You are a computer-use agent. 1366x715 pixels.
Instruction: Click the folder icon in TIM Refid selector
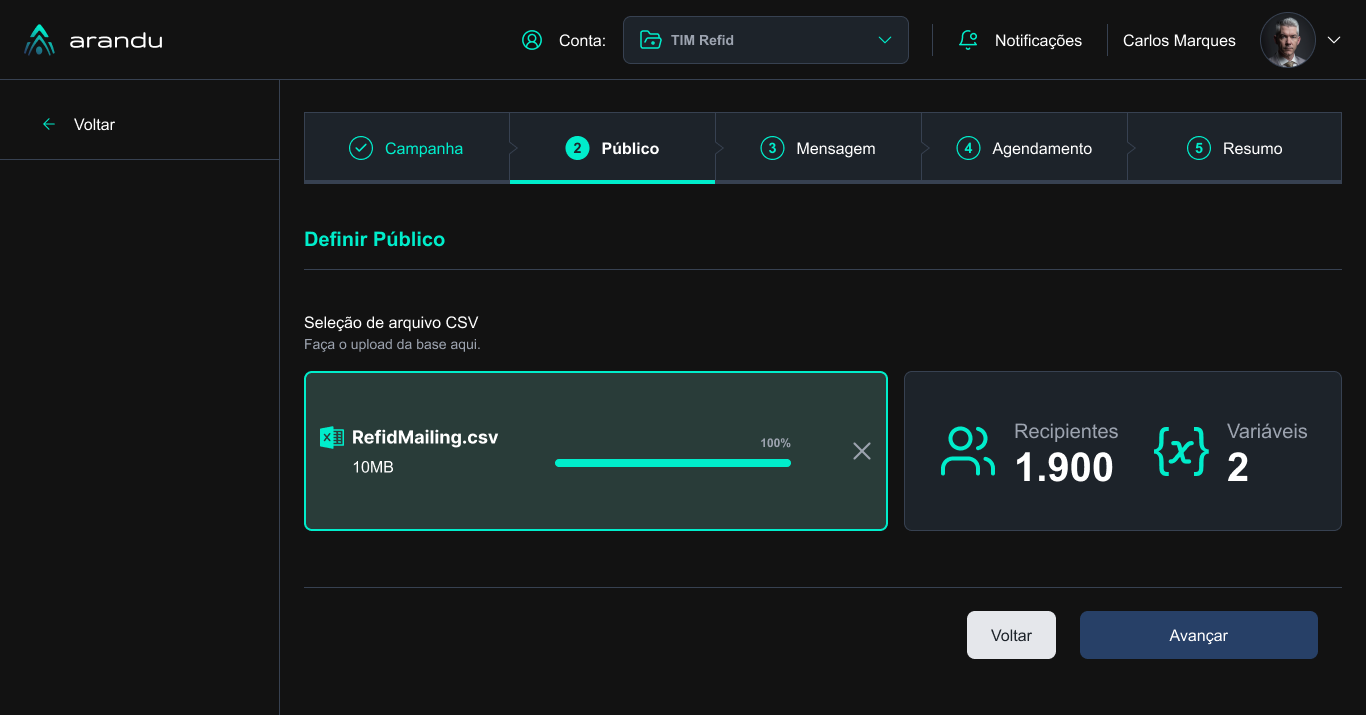coord(651,40)
